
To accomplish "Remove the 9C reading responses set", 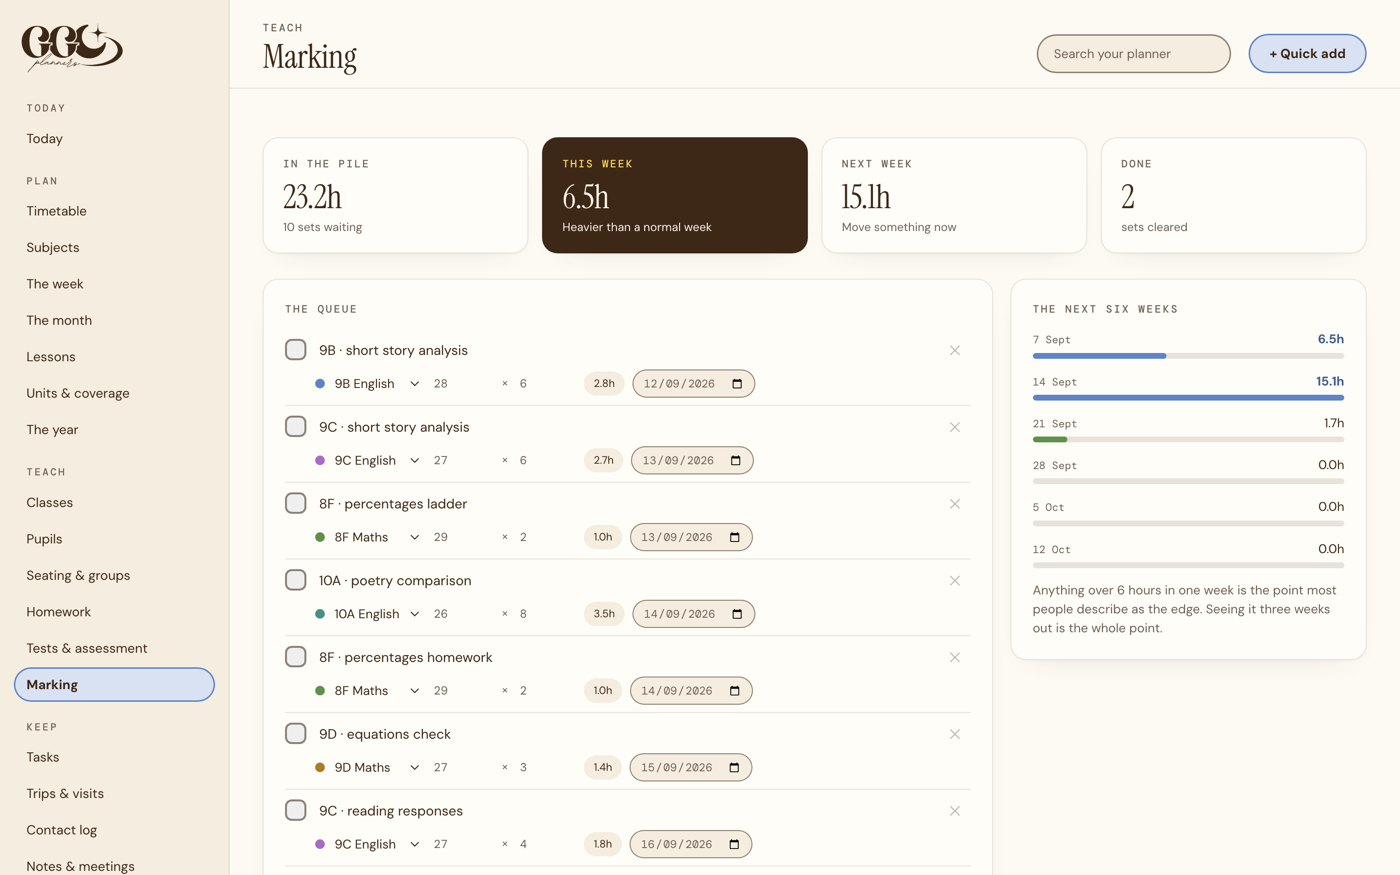I will coord(955,811).
